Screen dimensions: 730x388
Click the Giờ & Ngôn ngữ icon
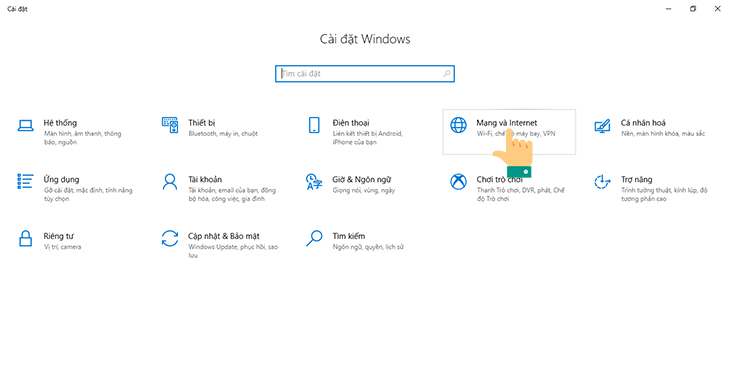point(314,182)
